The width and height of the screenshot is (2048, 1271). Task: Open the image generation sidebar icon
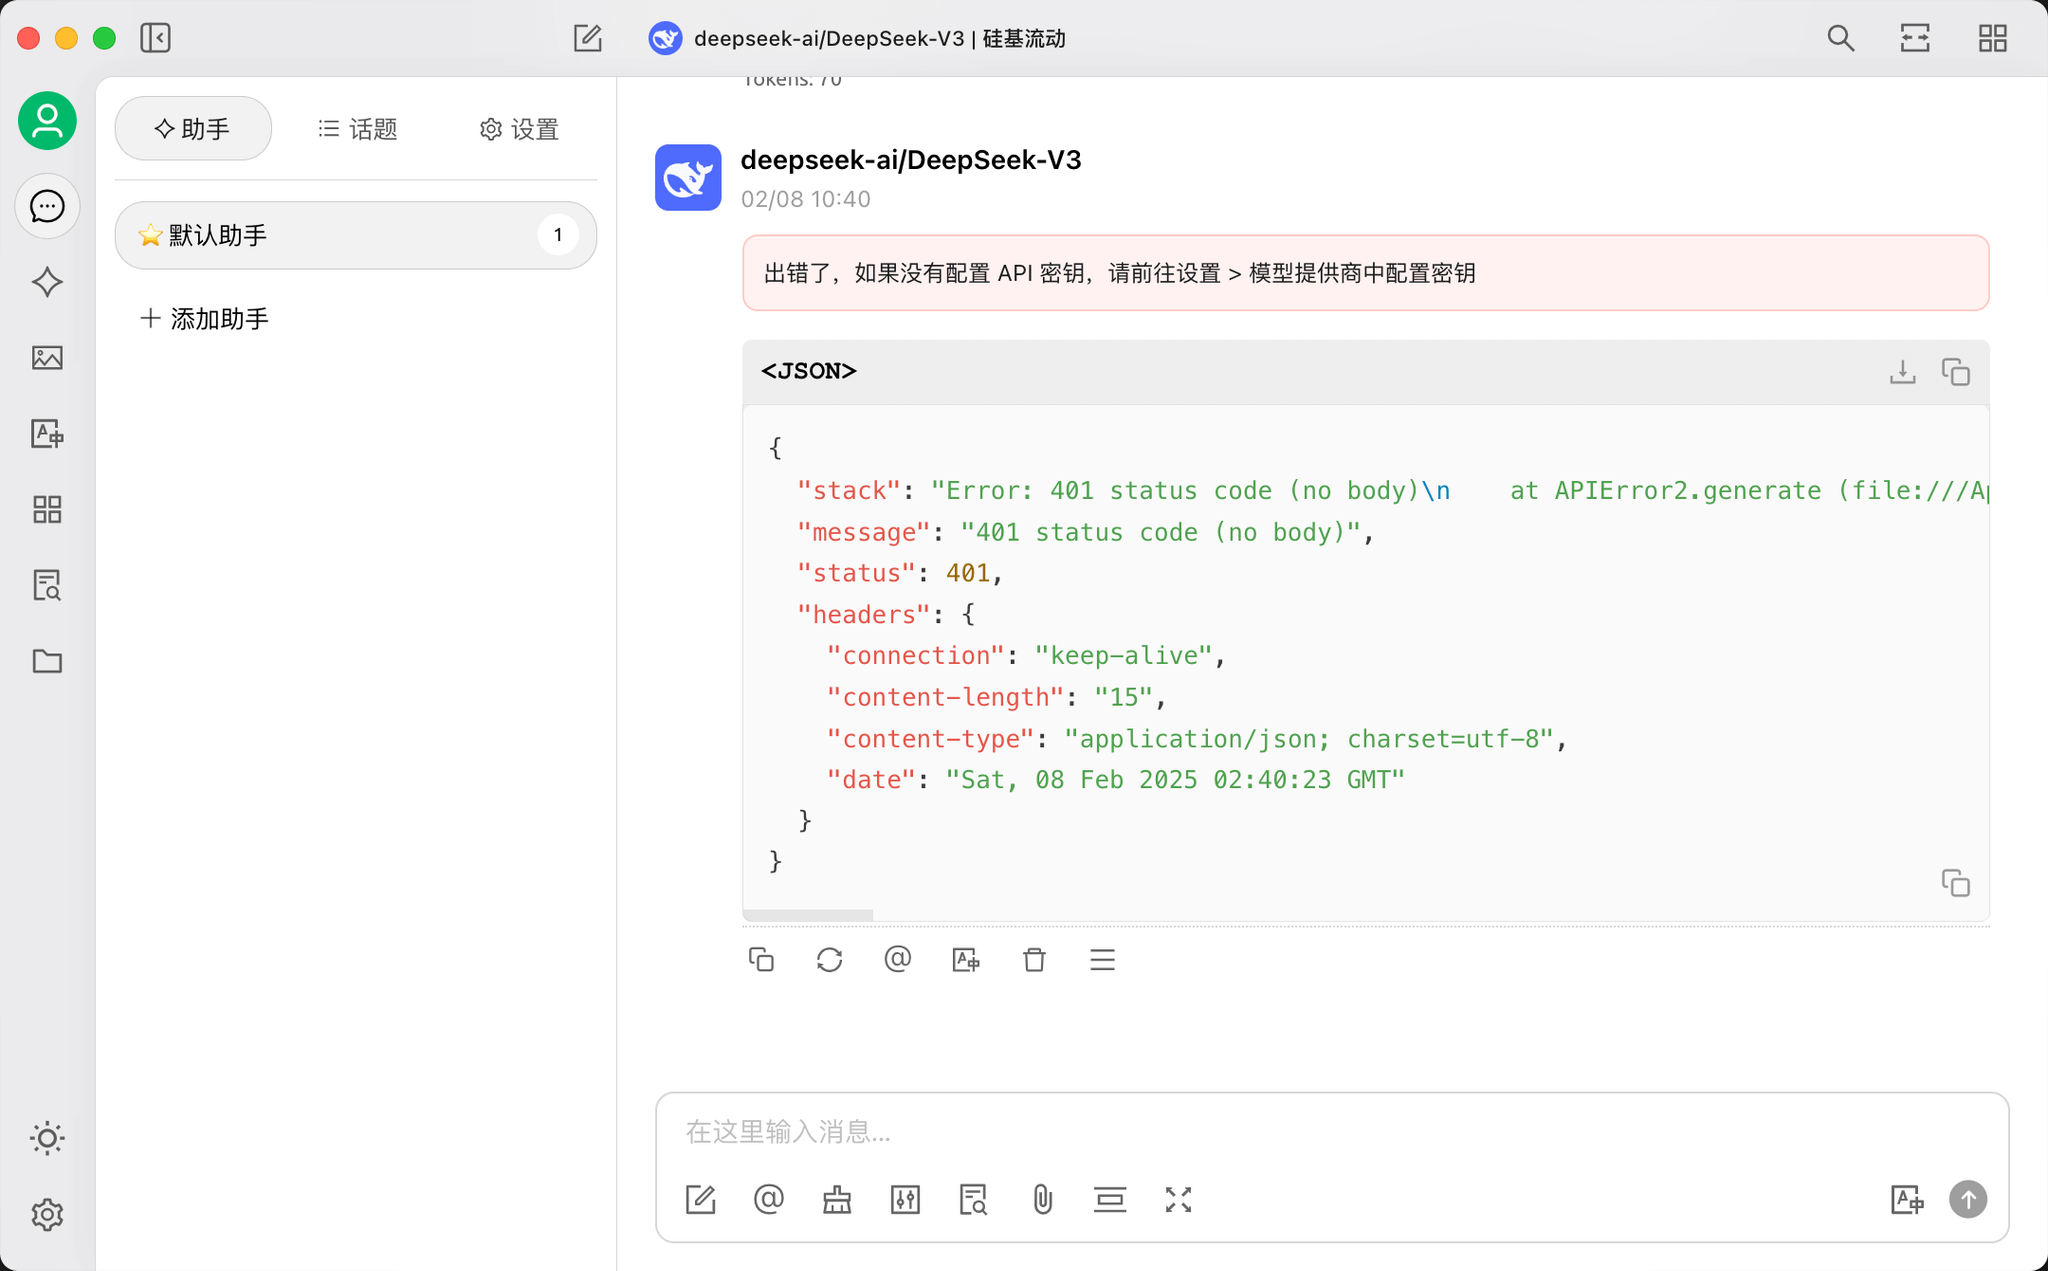(47, 358)
